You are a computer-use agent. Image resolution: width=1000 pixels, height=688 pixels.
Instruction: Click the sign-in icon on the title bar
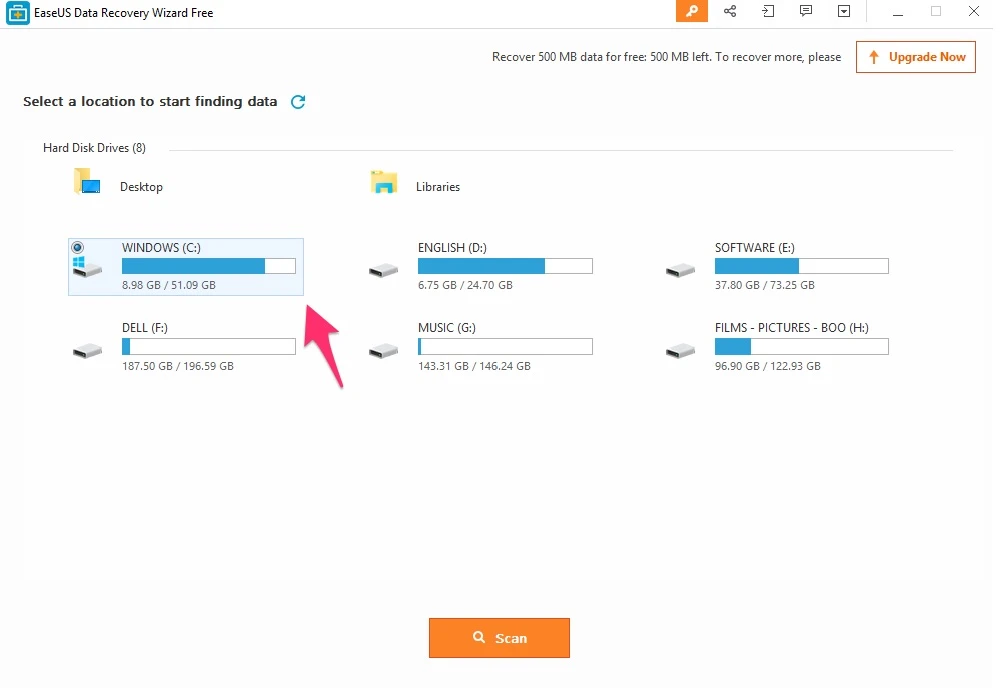tap(768, 12)
